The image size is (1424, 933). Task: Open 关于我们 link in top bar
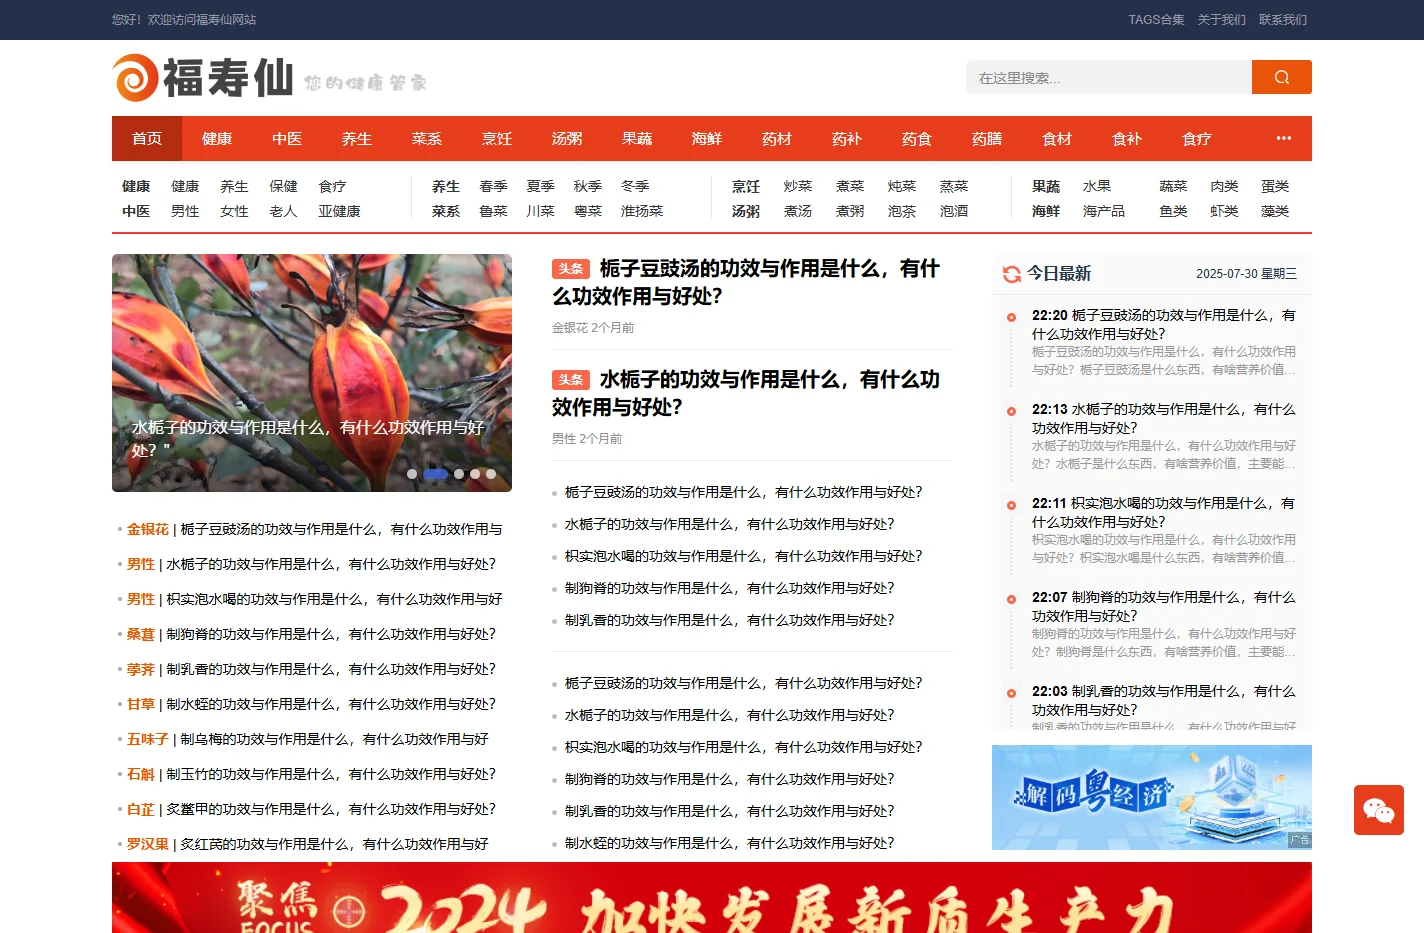click(x=1221, y=20)
